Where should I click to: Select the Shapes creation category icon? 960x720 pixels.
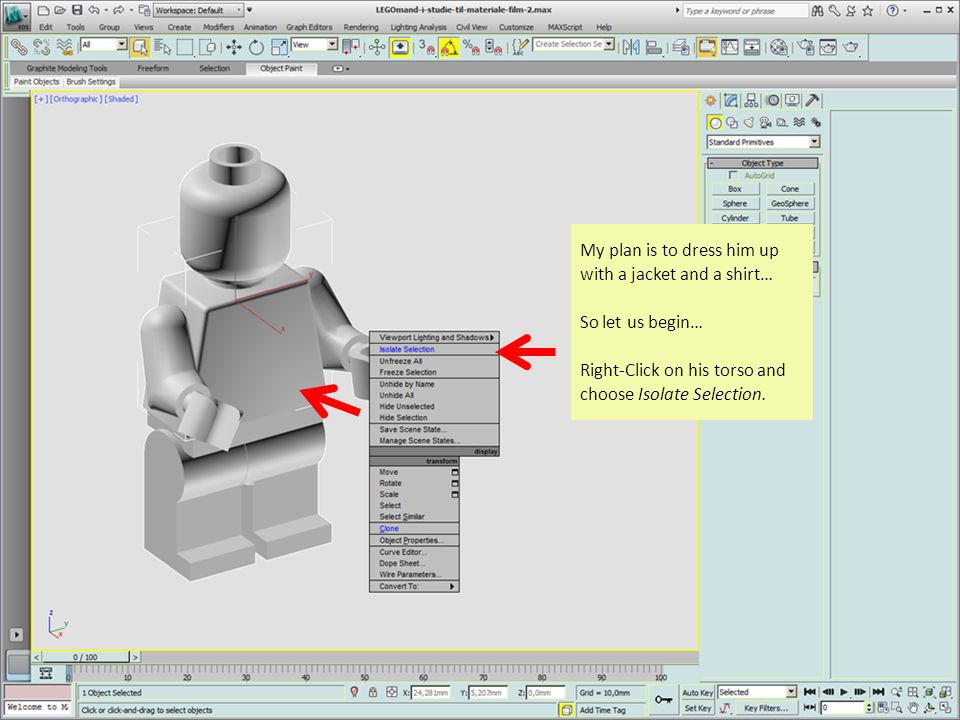[732, 122]
